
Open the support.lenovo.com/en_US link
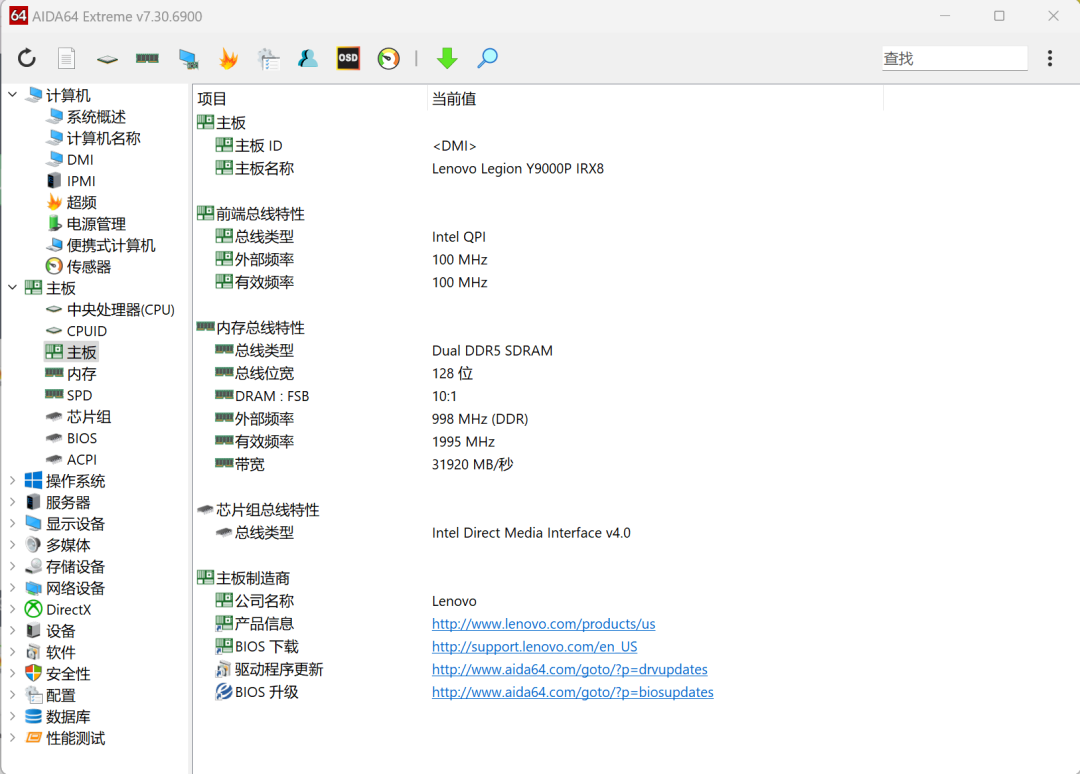pyautogui.click(x=534, y=646)
